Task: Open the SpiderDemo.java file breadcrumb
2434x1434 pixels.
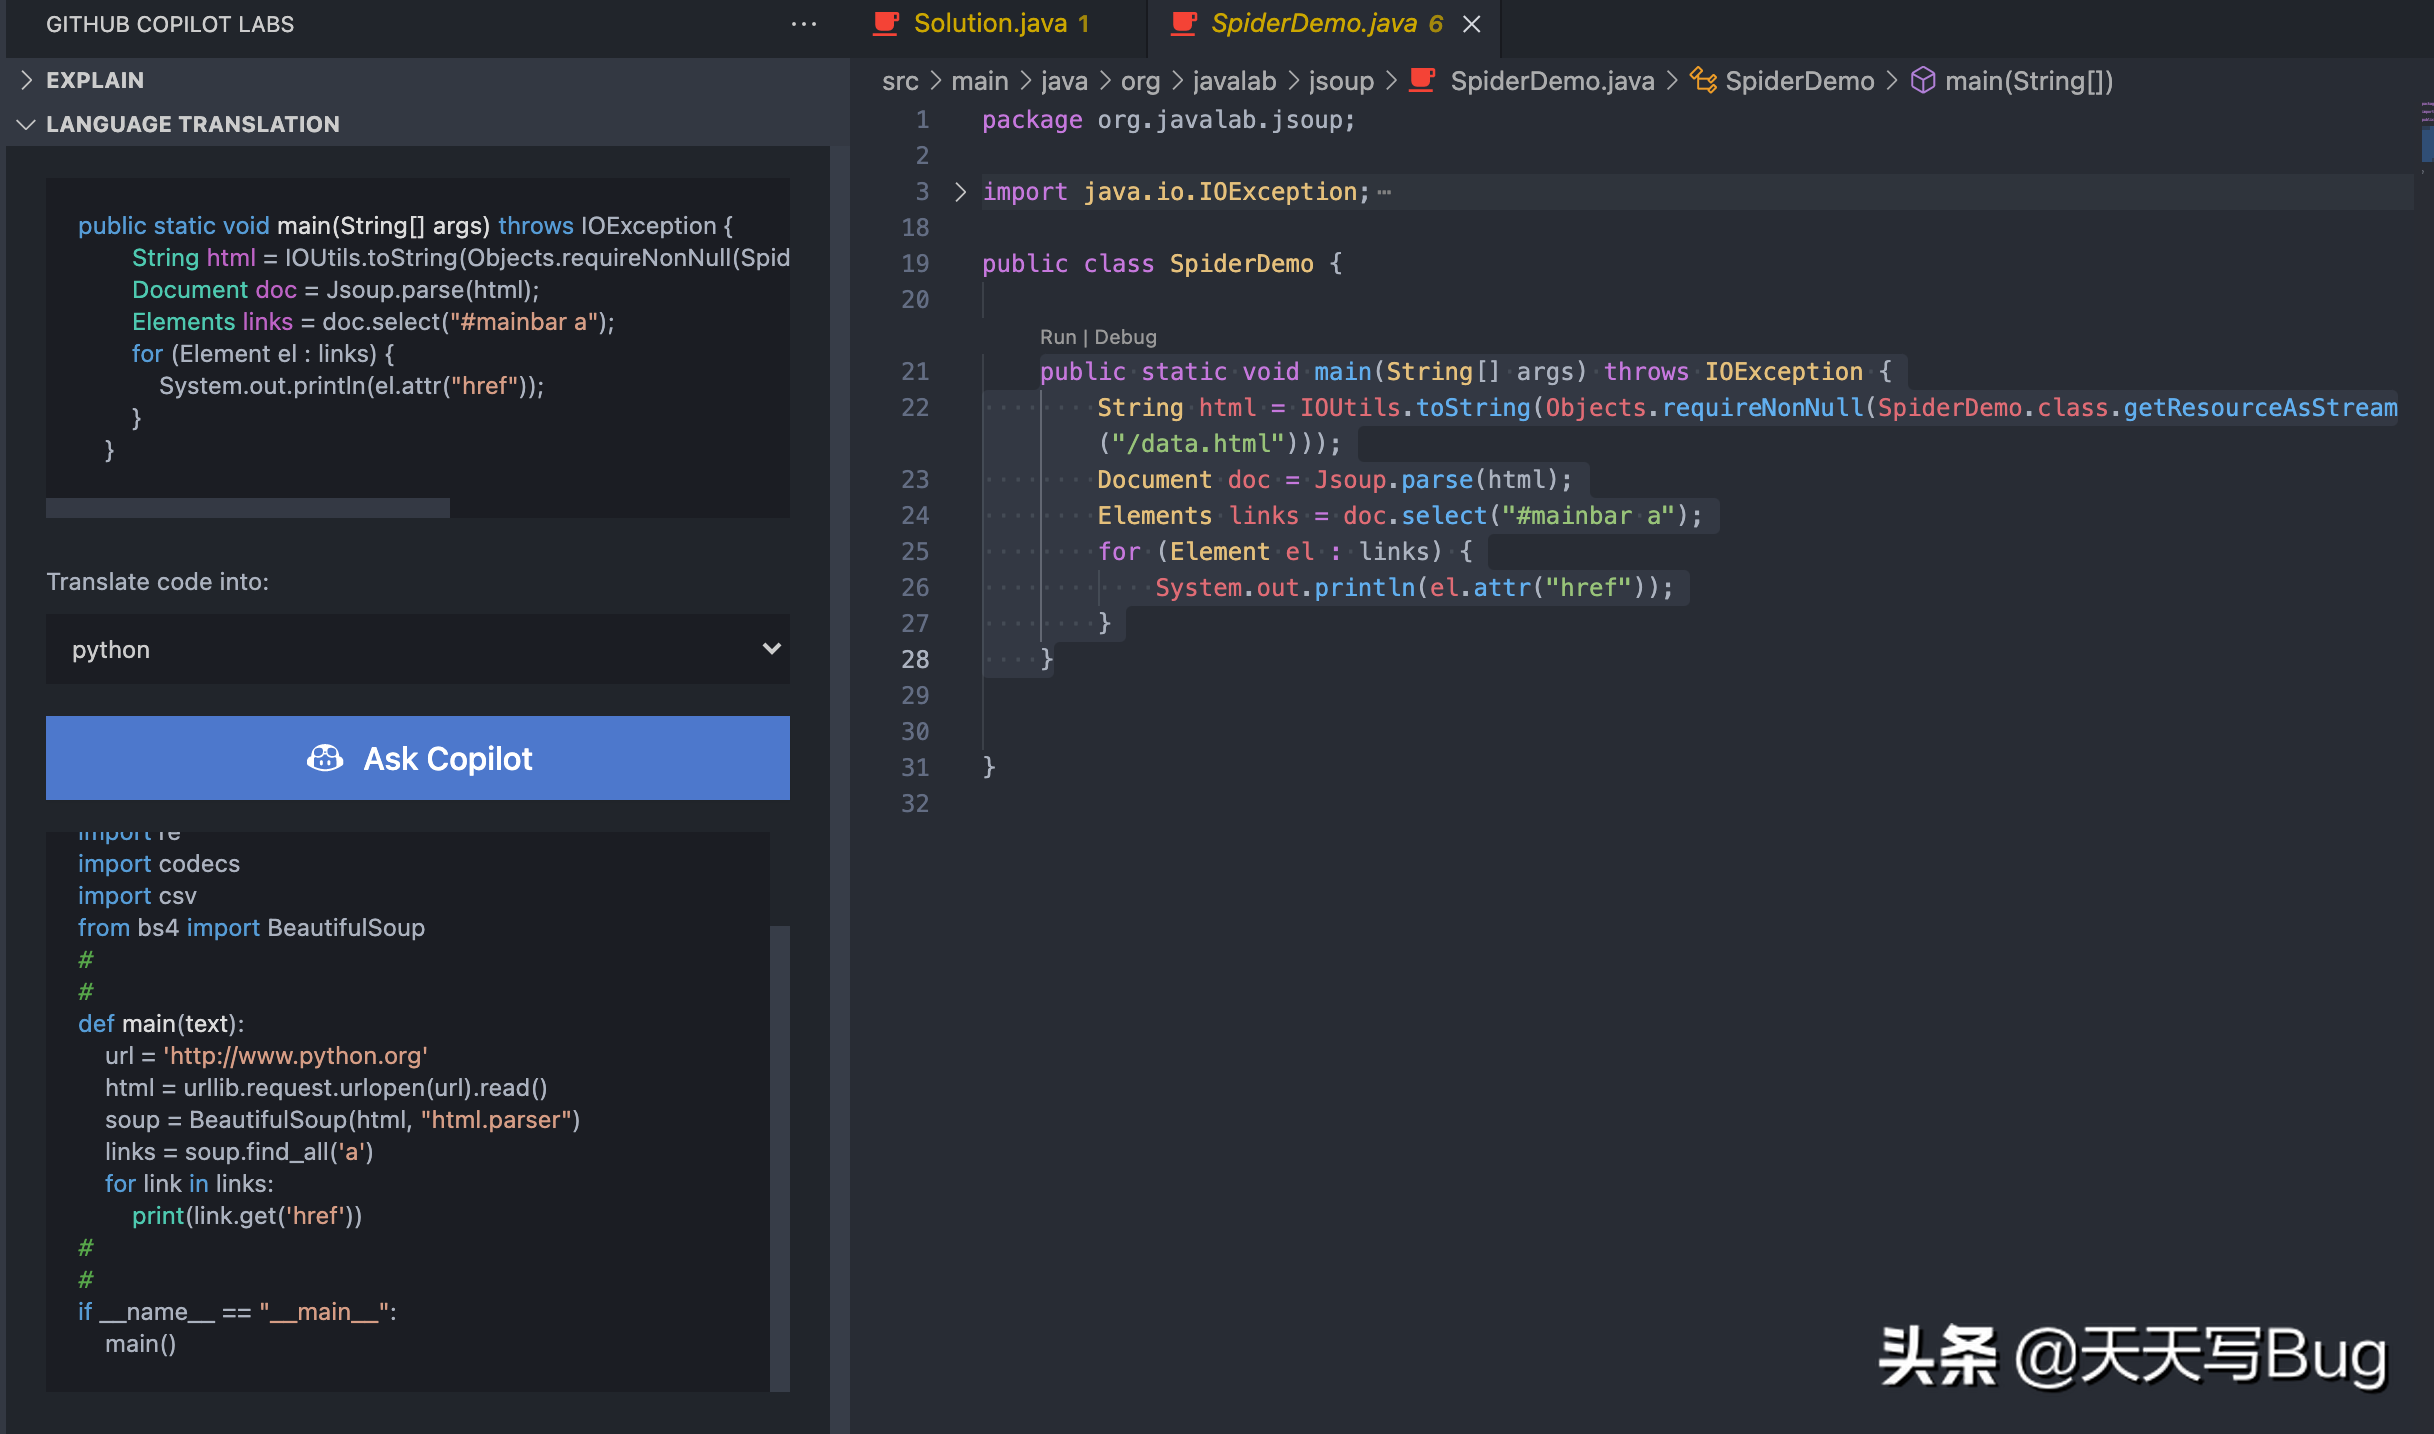Action: point(1552,81)
